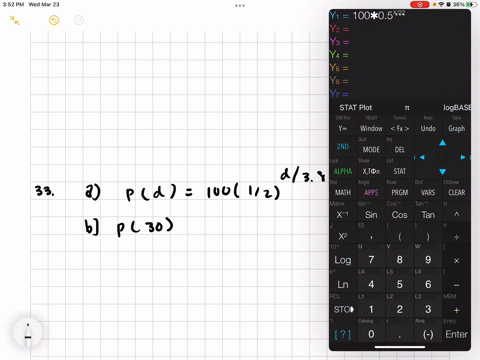Viewport: 480px width, 360px height.
Task: Click the number 5 key
Action: 399,285
